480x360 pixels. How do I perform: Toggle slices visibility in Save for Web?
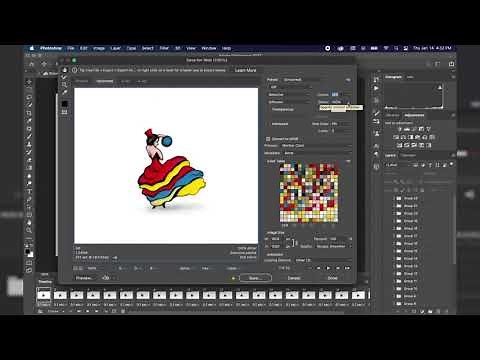pyautogui.click(x=65, y=112)
